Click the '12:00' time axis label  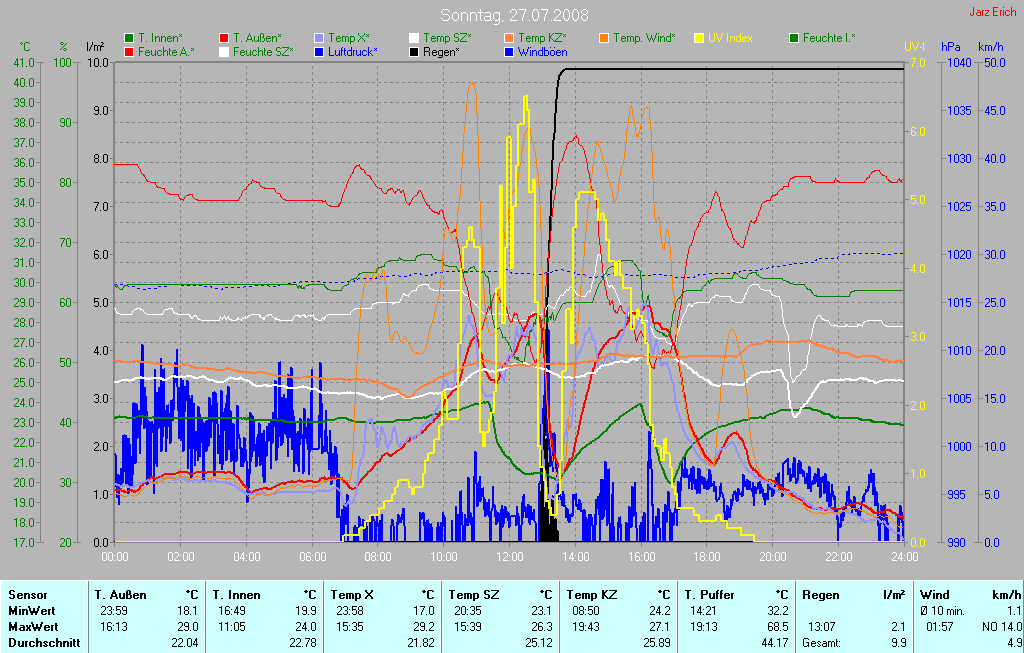(x=510, y=557)
